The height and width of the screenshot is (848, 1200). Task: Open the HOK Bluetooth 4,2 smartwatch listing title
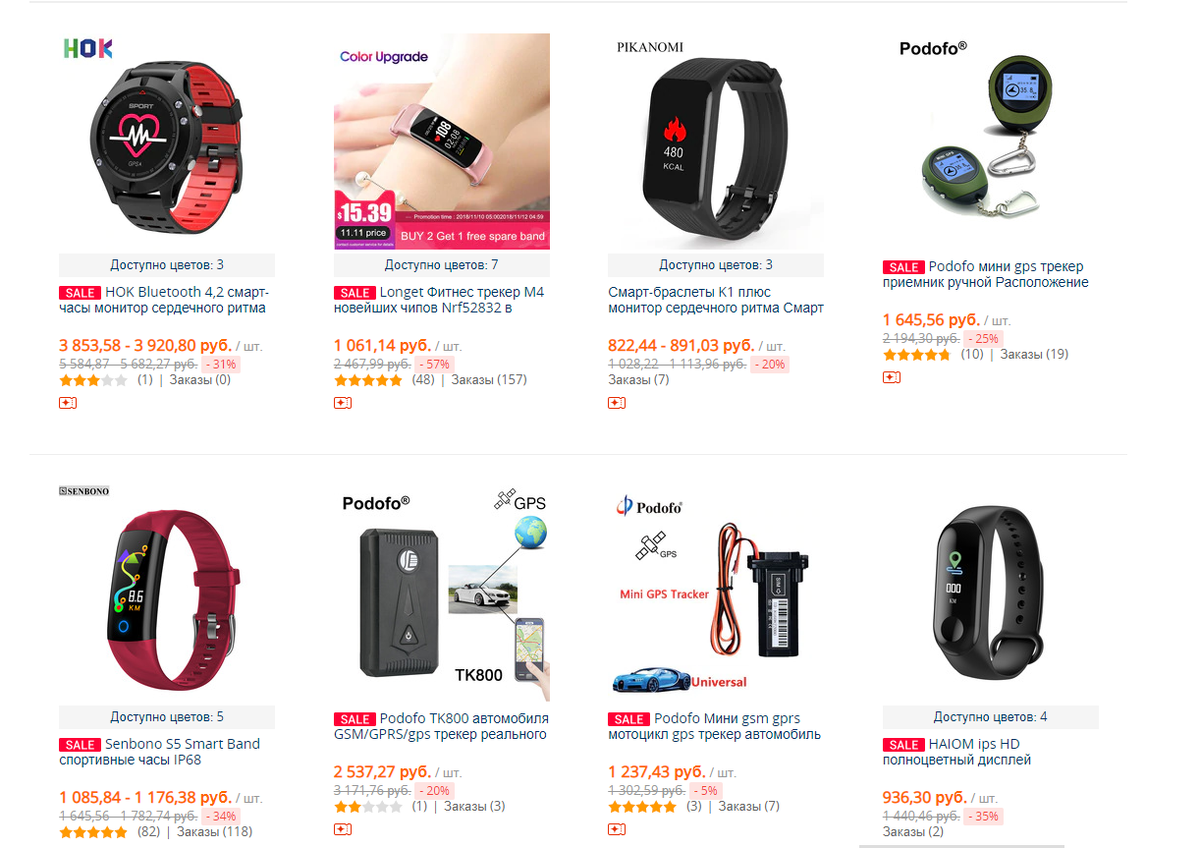[x=166, y=300]
